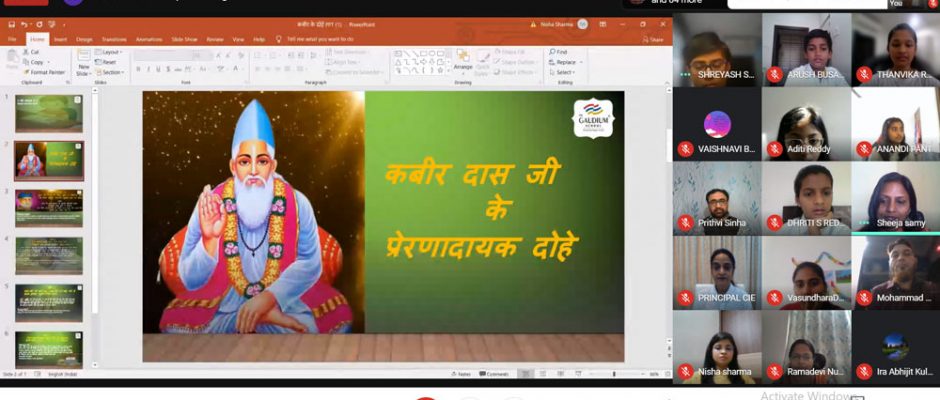Open the Help tab
The height and width of the screenshot is (400, 940).
click(259, 39)
